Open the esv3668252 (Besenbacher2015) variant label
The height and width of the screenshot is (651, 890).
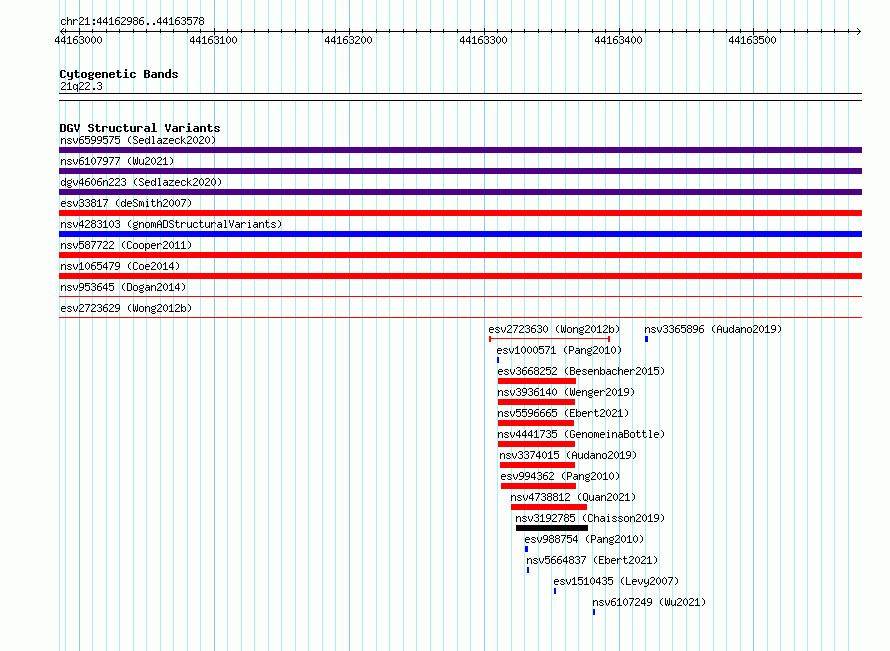click(581, 371)
